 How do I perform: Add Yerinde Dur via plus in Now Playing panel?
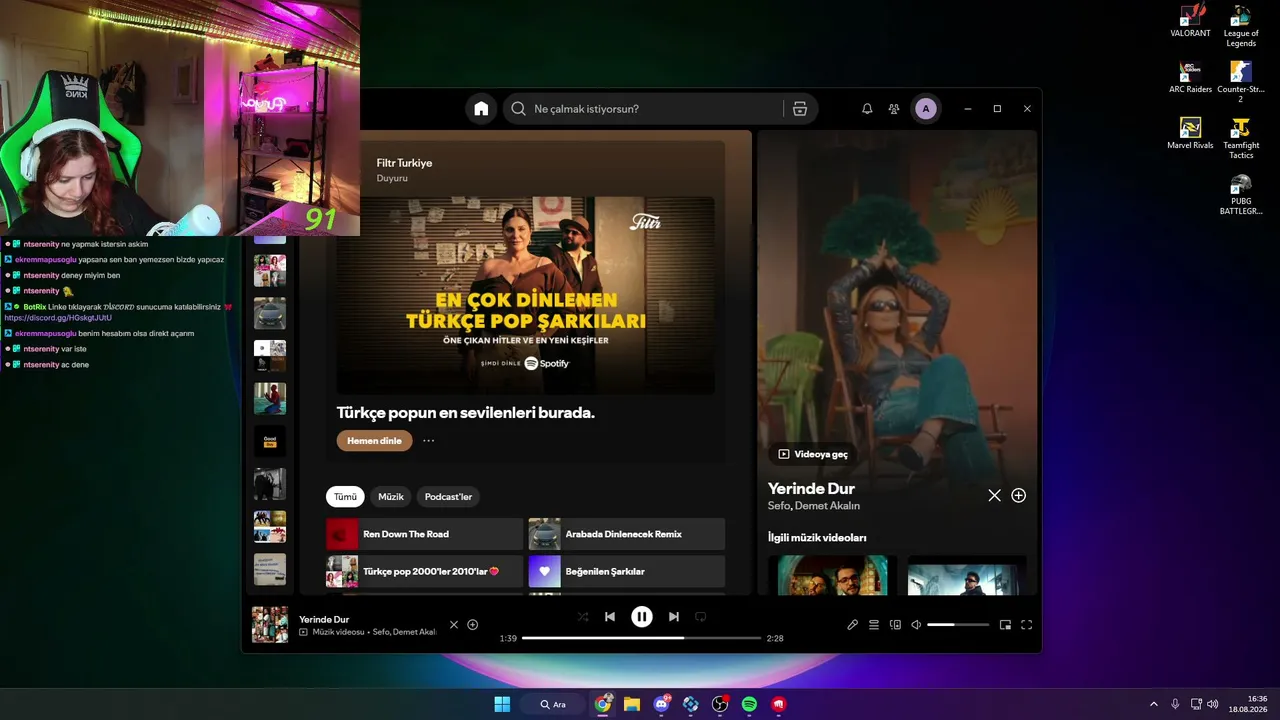tap(1018, 495)
